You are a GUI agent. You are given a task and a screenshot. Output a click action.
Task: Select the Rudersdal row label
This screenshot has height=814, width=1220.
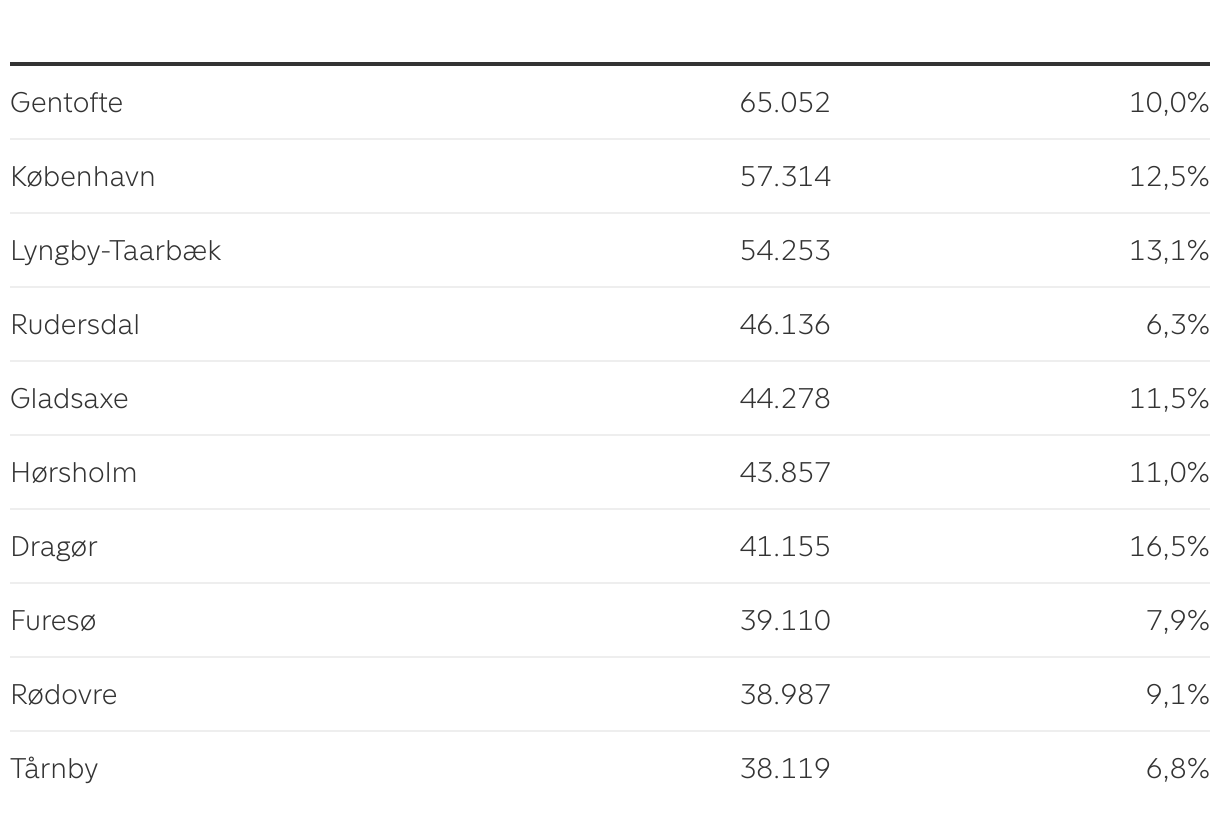click(75, 325)
